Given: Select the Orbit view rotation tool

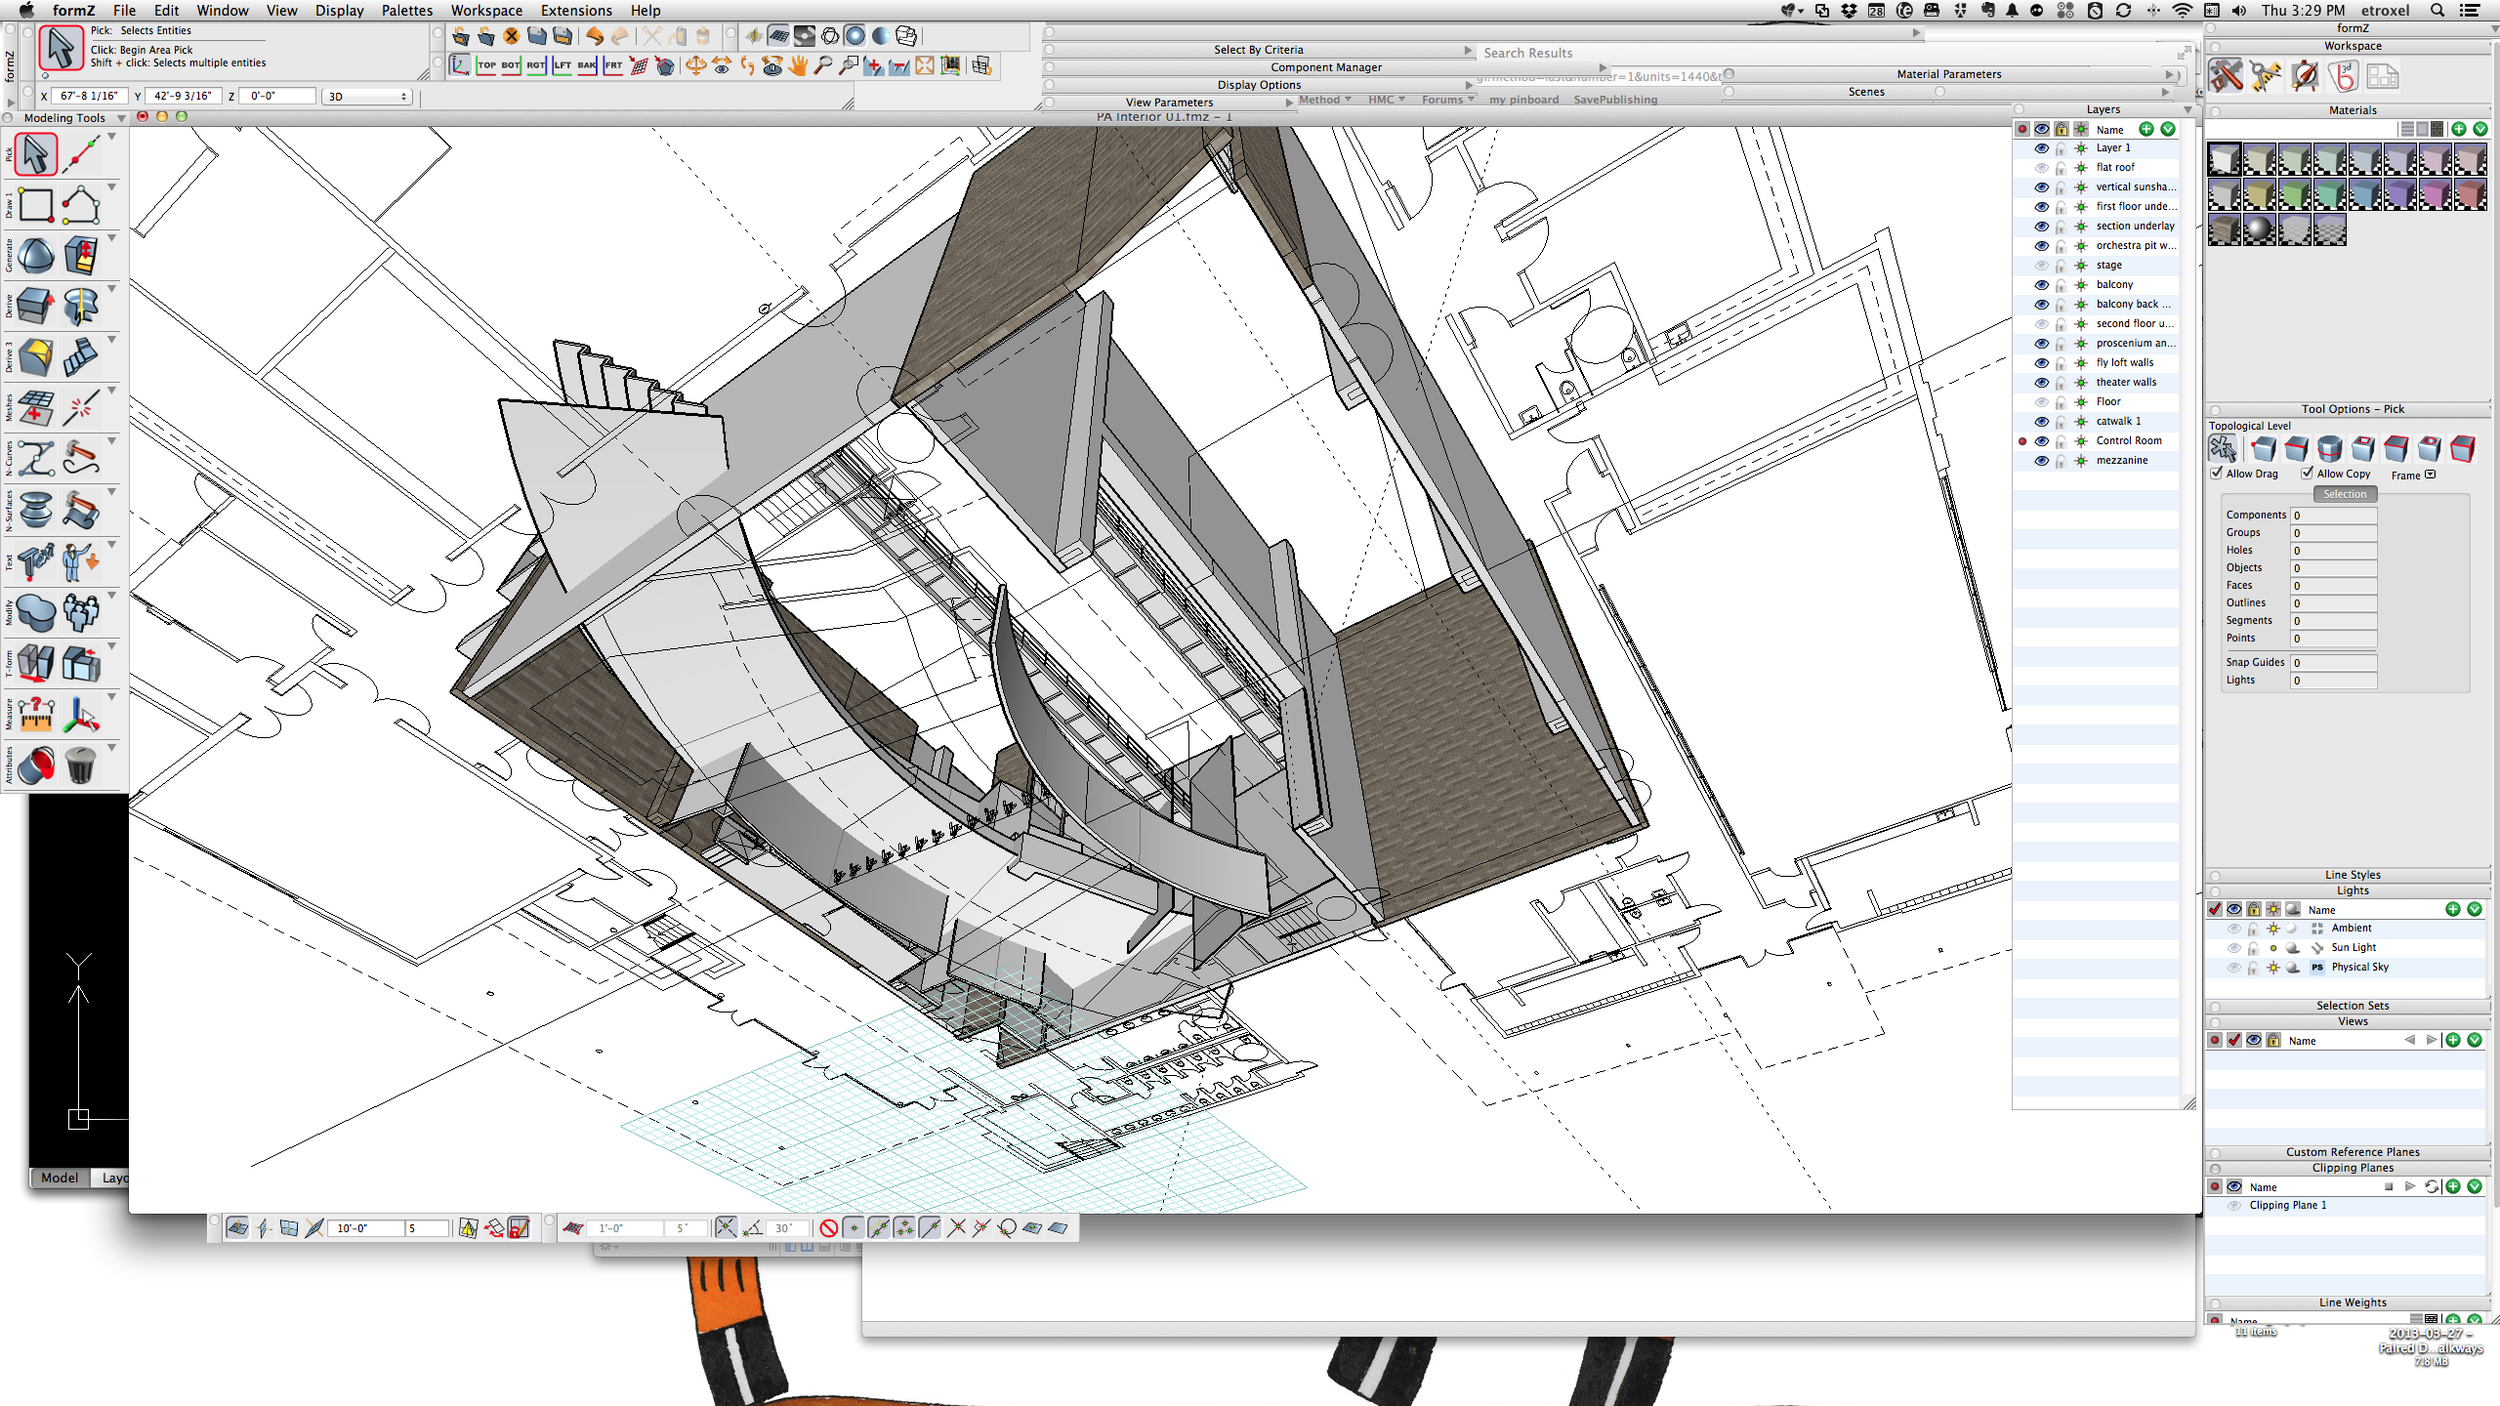Looking at the screenshot, I should (696, 66).
